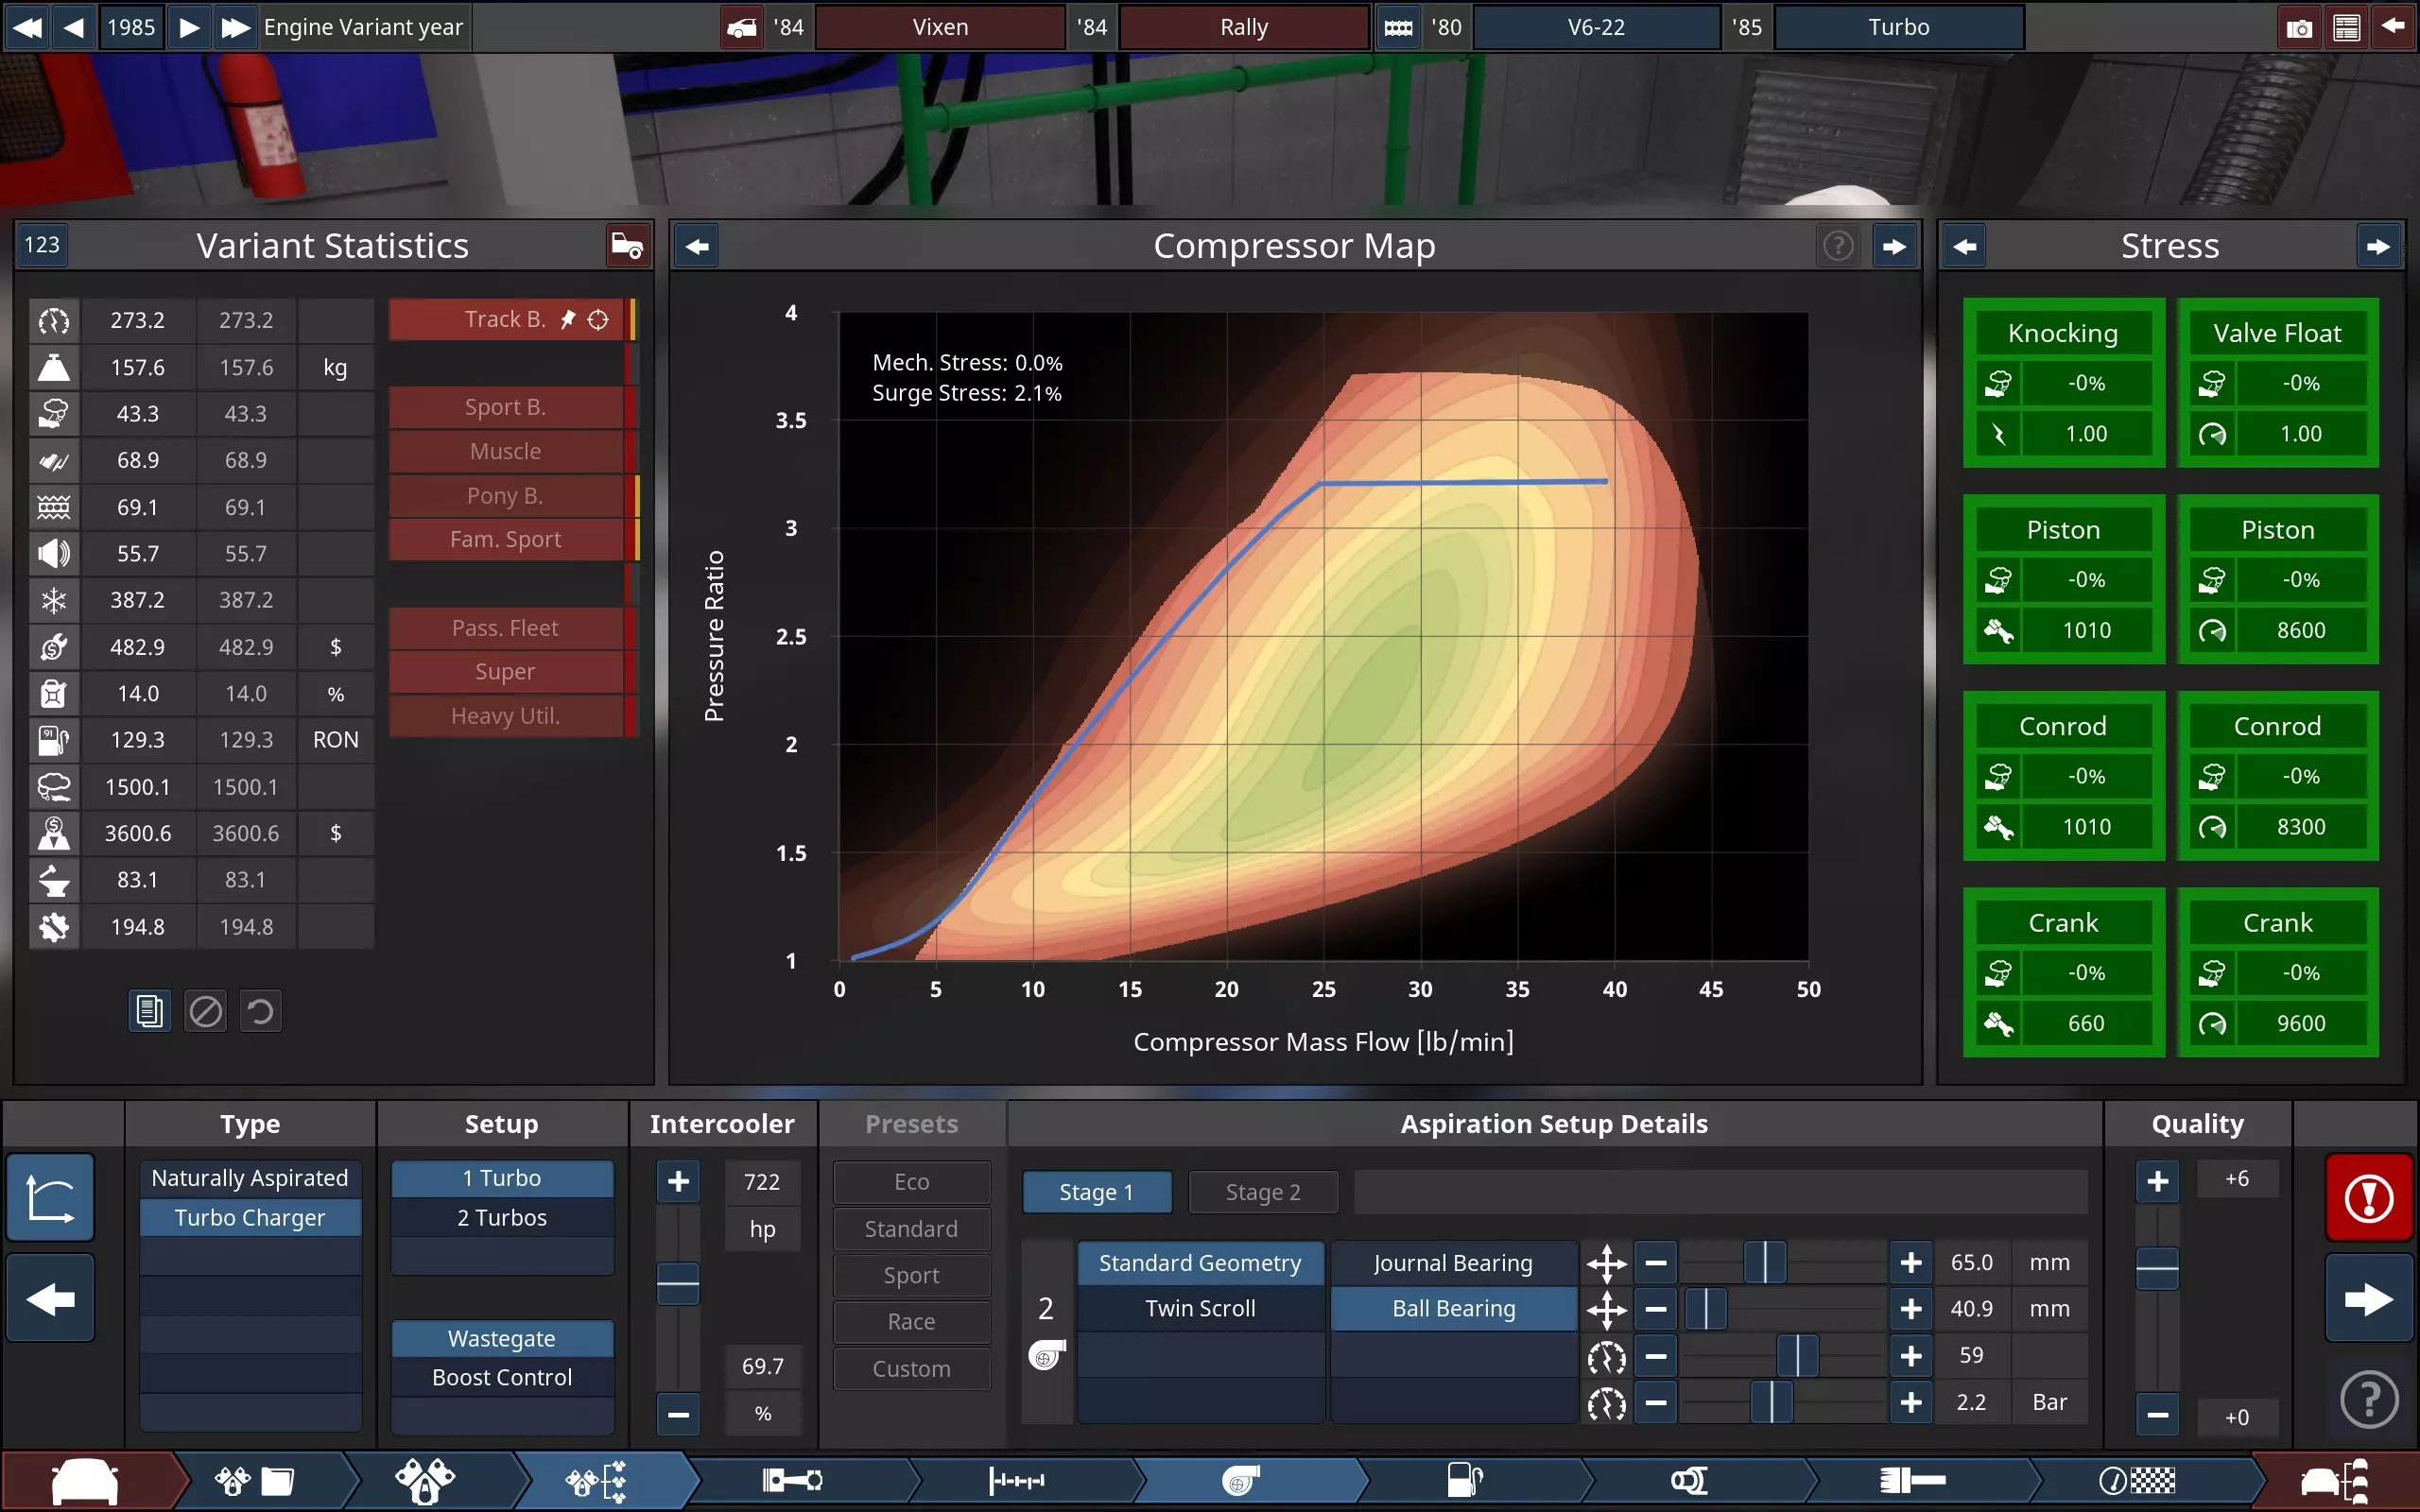Image resolution: width=2420 pixels, height=1512 pixels.
Task: Open the '85 Turbo engine variant
Action: (x=1899, y=28)
